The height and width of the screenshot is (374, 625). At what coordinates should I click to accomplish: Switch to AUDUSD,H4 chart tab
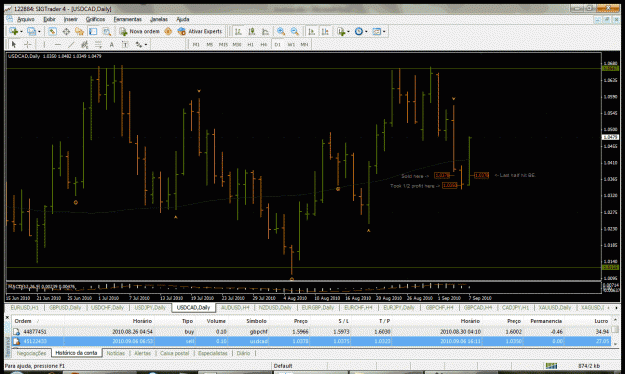[x=236, y=307]
